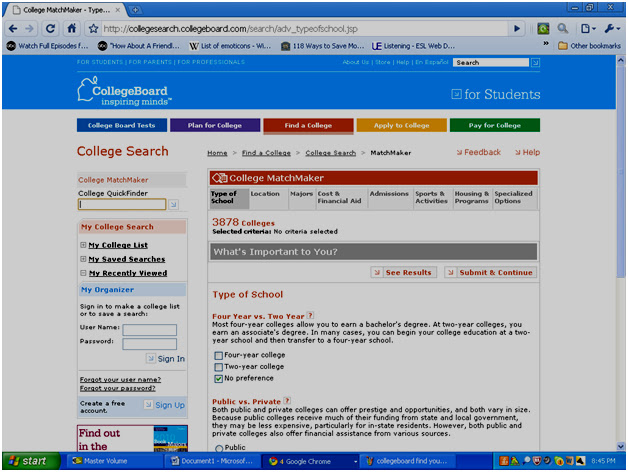Open help icon beside Four Year vs. Two Year

310,315
